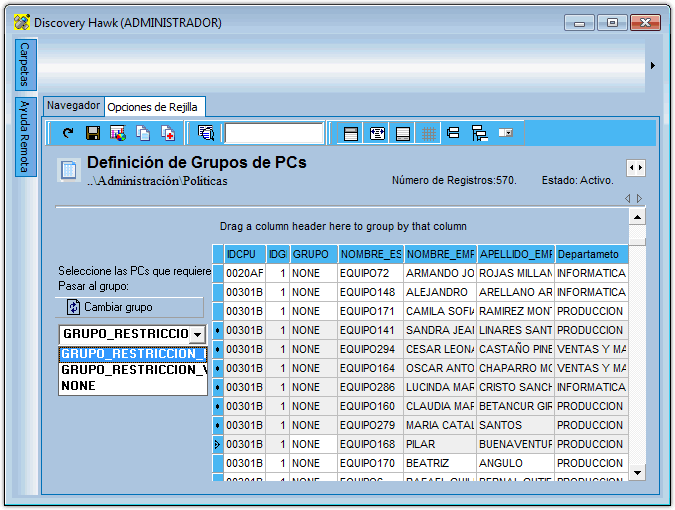Click the grid scrollbar down arrow
Screen dimensions: 675x510
tap(637, 473)
